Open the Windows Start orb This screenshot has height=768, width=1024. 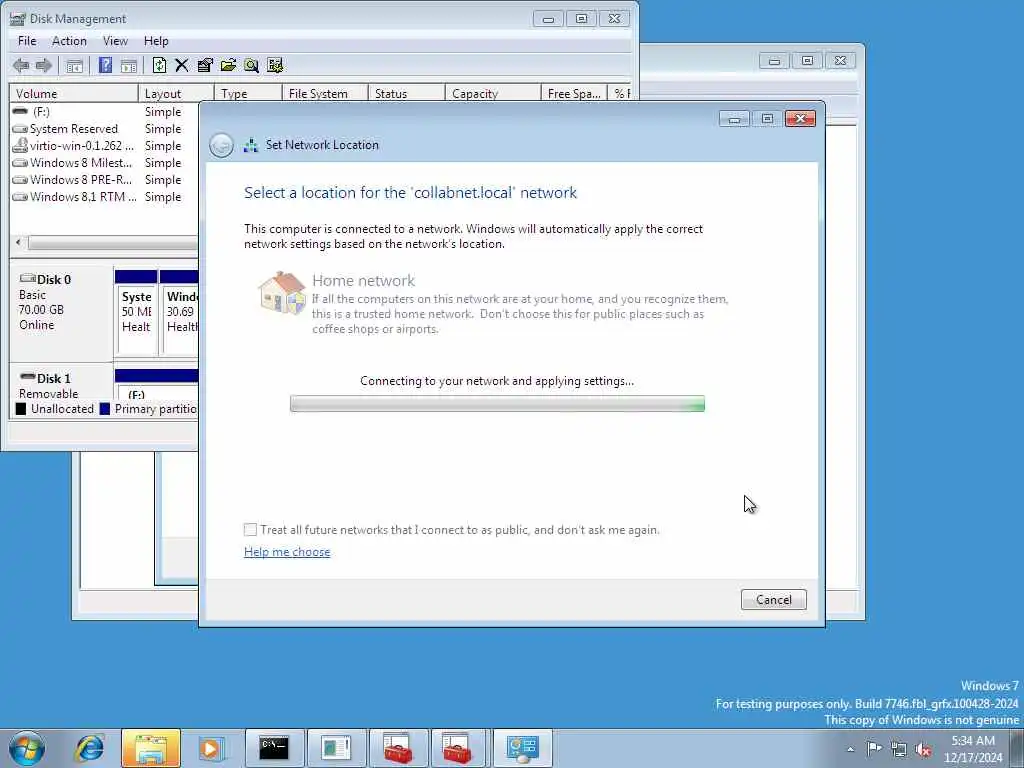27,748
